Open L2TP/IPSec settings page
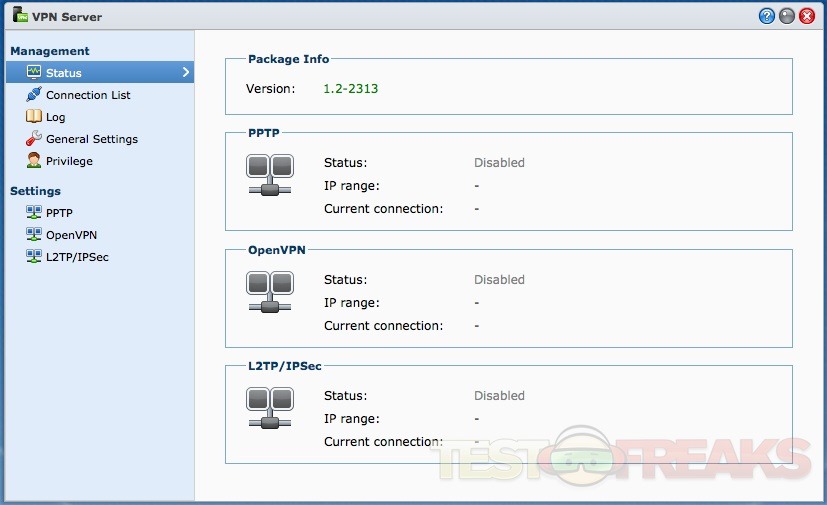Screen dimensions: 827x505 pyautogui.click(x=77, y=257)
